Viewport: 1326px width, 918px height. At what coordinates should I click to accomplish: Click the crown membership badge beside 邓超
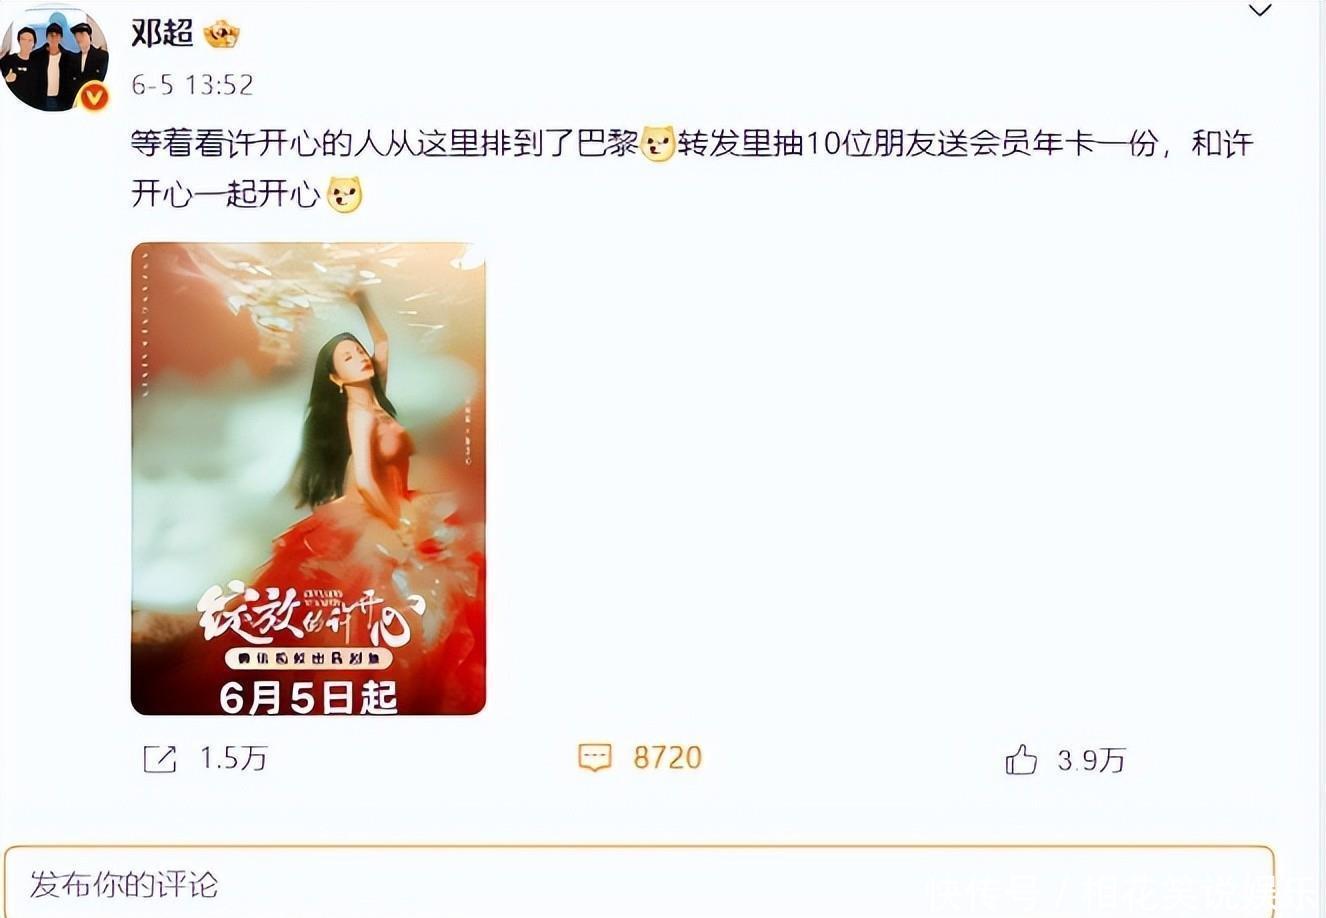[222, 35]
